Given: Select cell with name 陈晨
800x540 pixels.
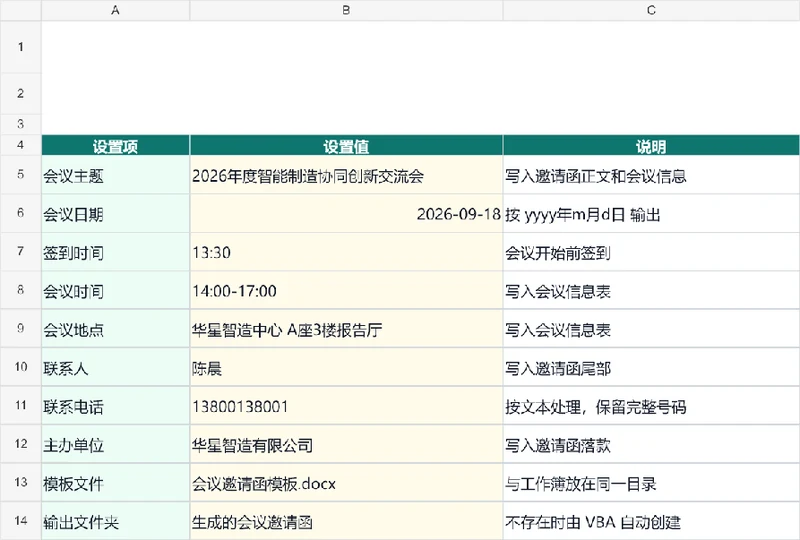Looking at the screenshot, I should (346, 367).
